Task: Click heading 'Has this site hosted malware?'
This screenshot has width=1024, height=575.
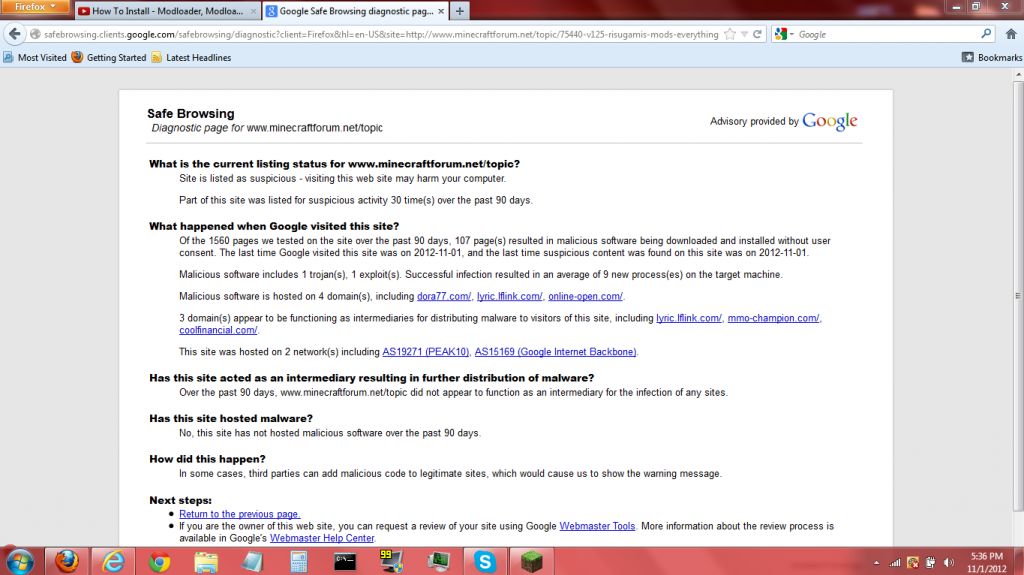Action: click(231, 418)
